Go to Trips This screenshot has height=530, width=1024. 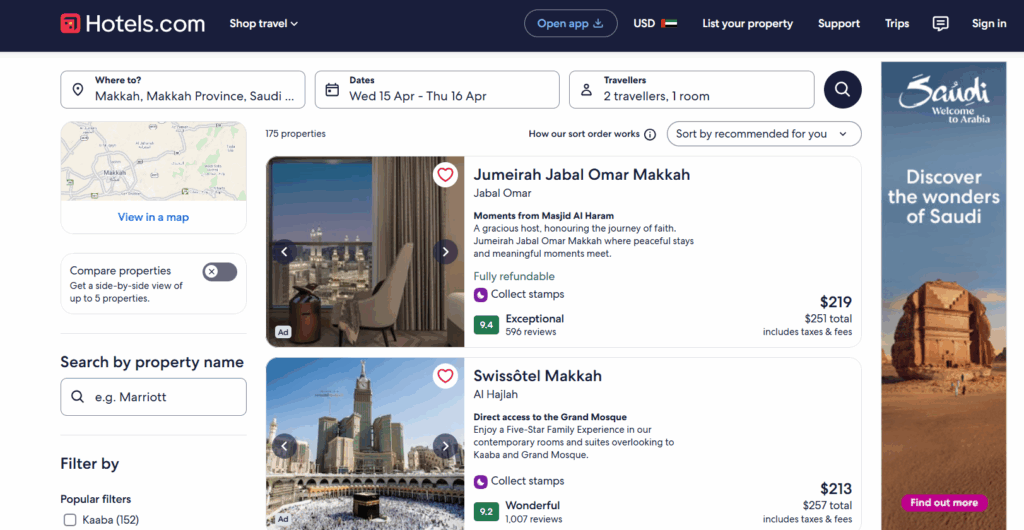click(x=897, y=23)
